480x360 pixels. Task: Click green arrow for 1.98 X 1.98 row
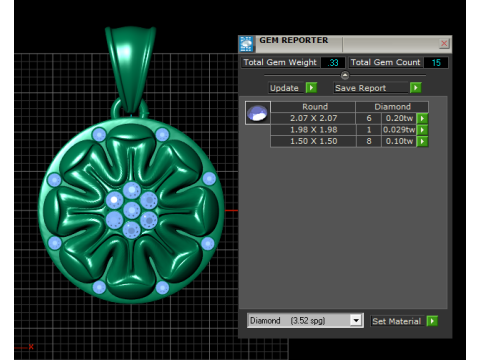422,130
